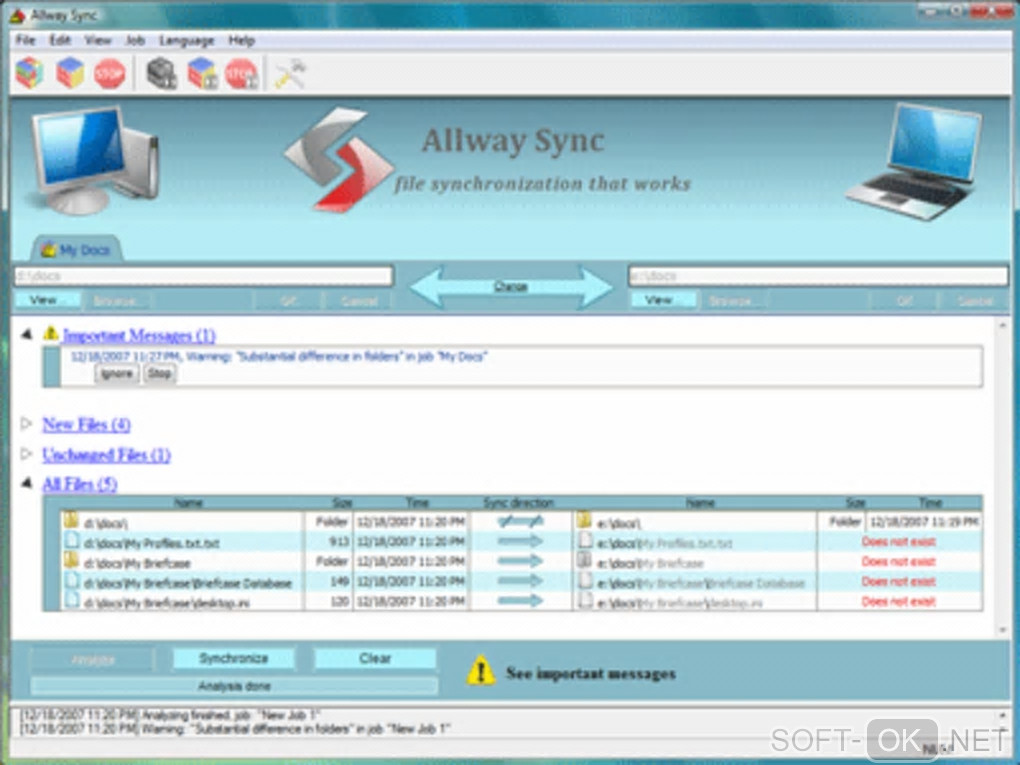
Task: Open the File menu
Action: tap(25, 40)
